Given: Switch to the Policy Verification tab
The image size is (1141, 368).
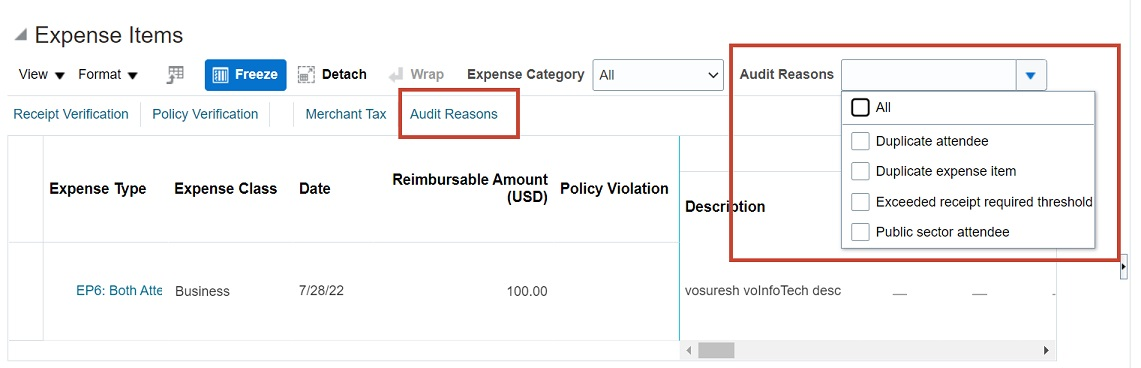Looking at the screenshot, I should 205,114.
